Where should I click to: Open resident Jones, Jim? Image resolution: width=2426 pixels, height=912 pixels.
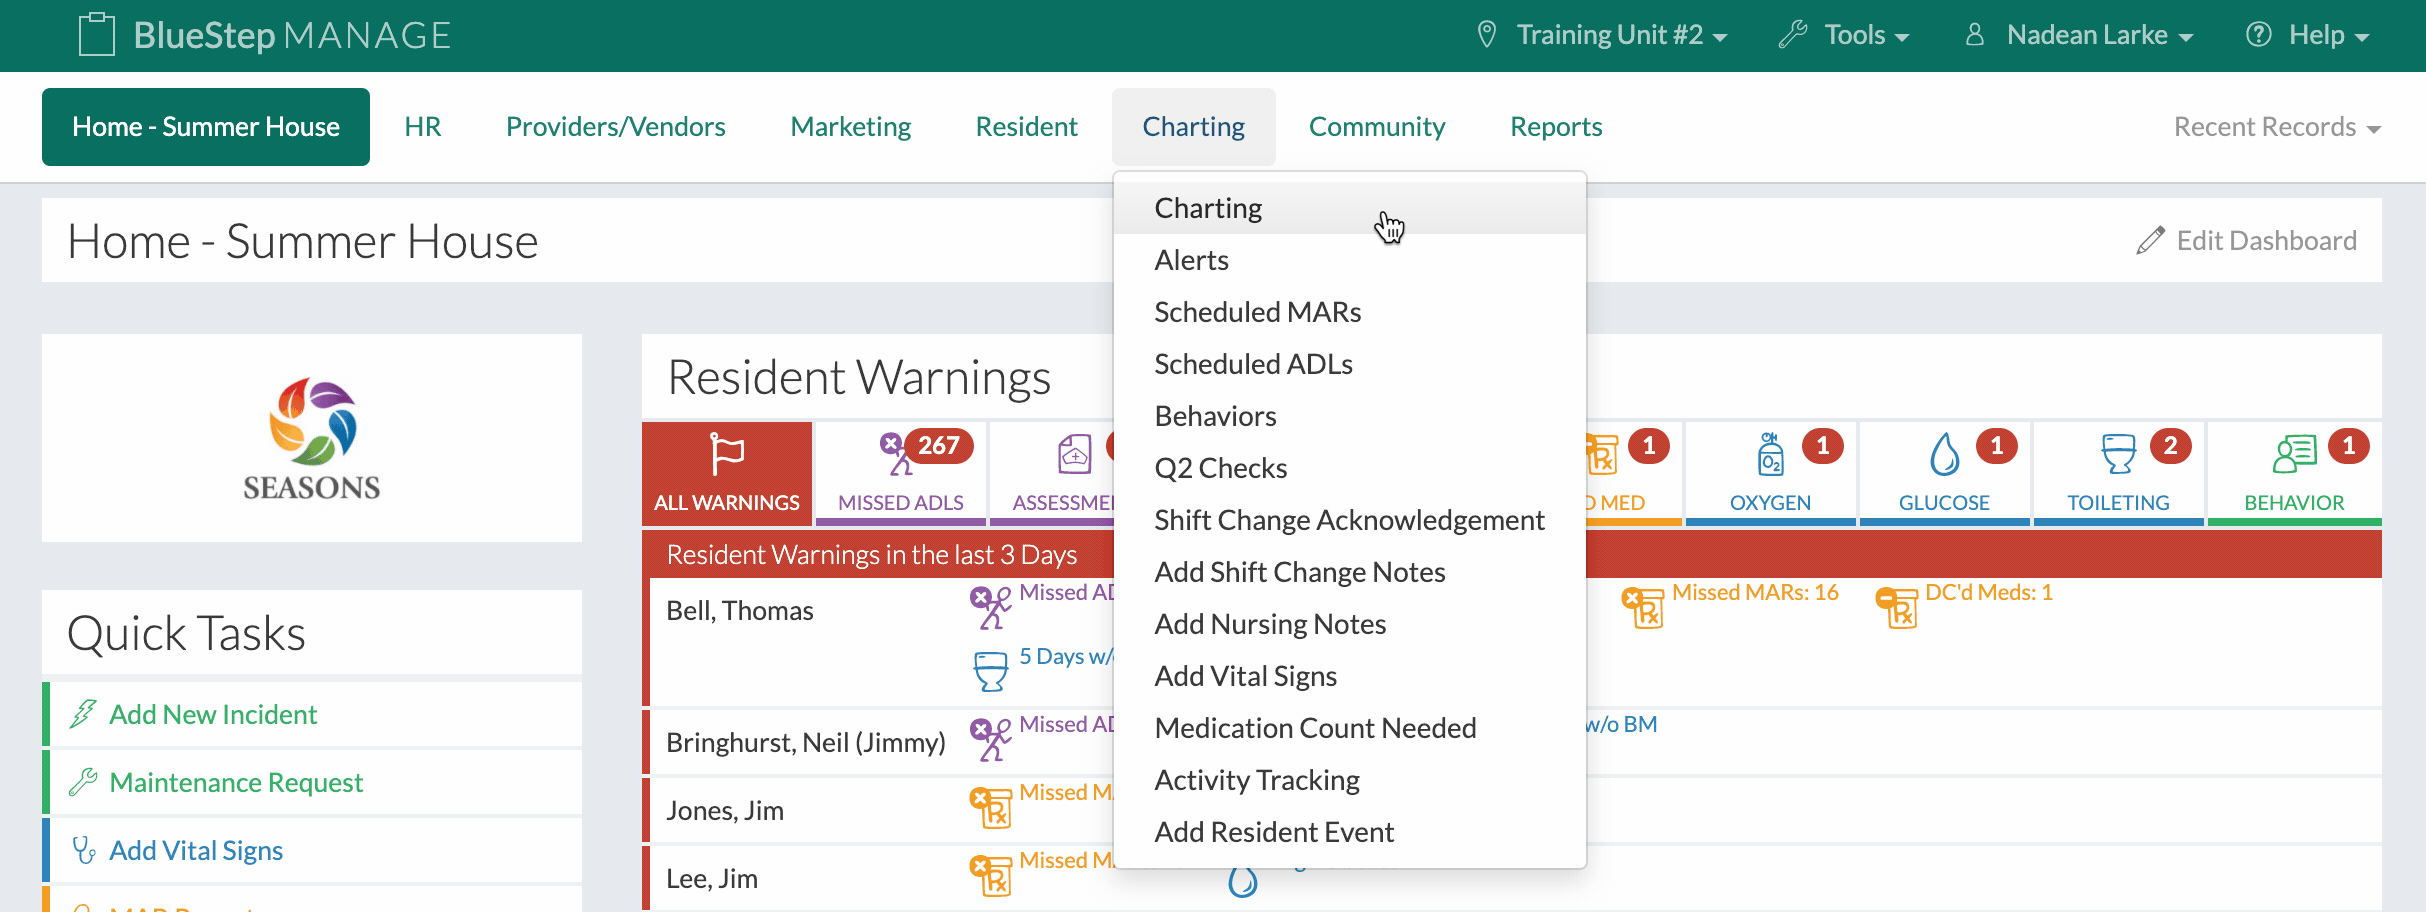pos(725,811)
